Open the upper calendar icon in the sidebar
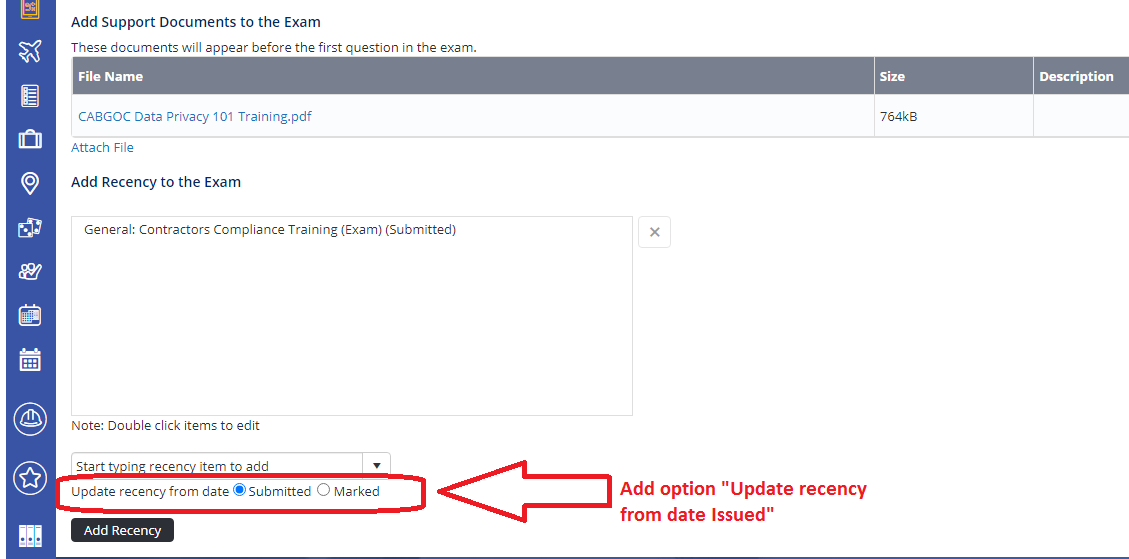The width and height of the screenshot is (1129, 559). pos(30,315)
